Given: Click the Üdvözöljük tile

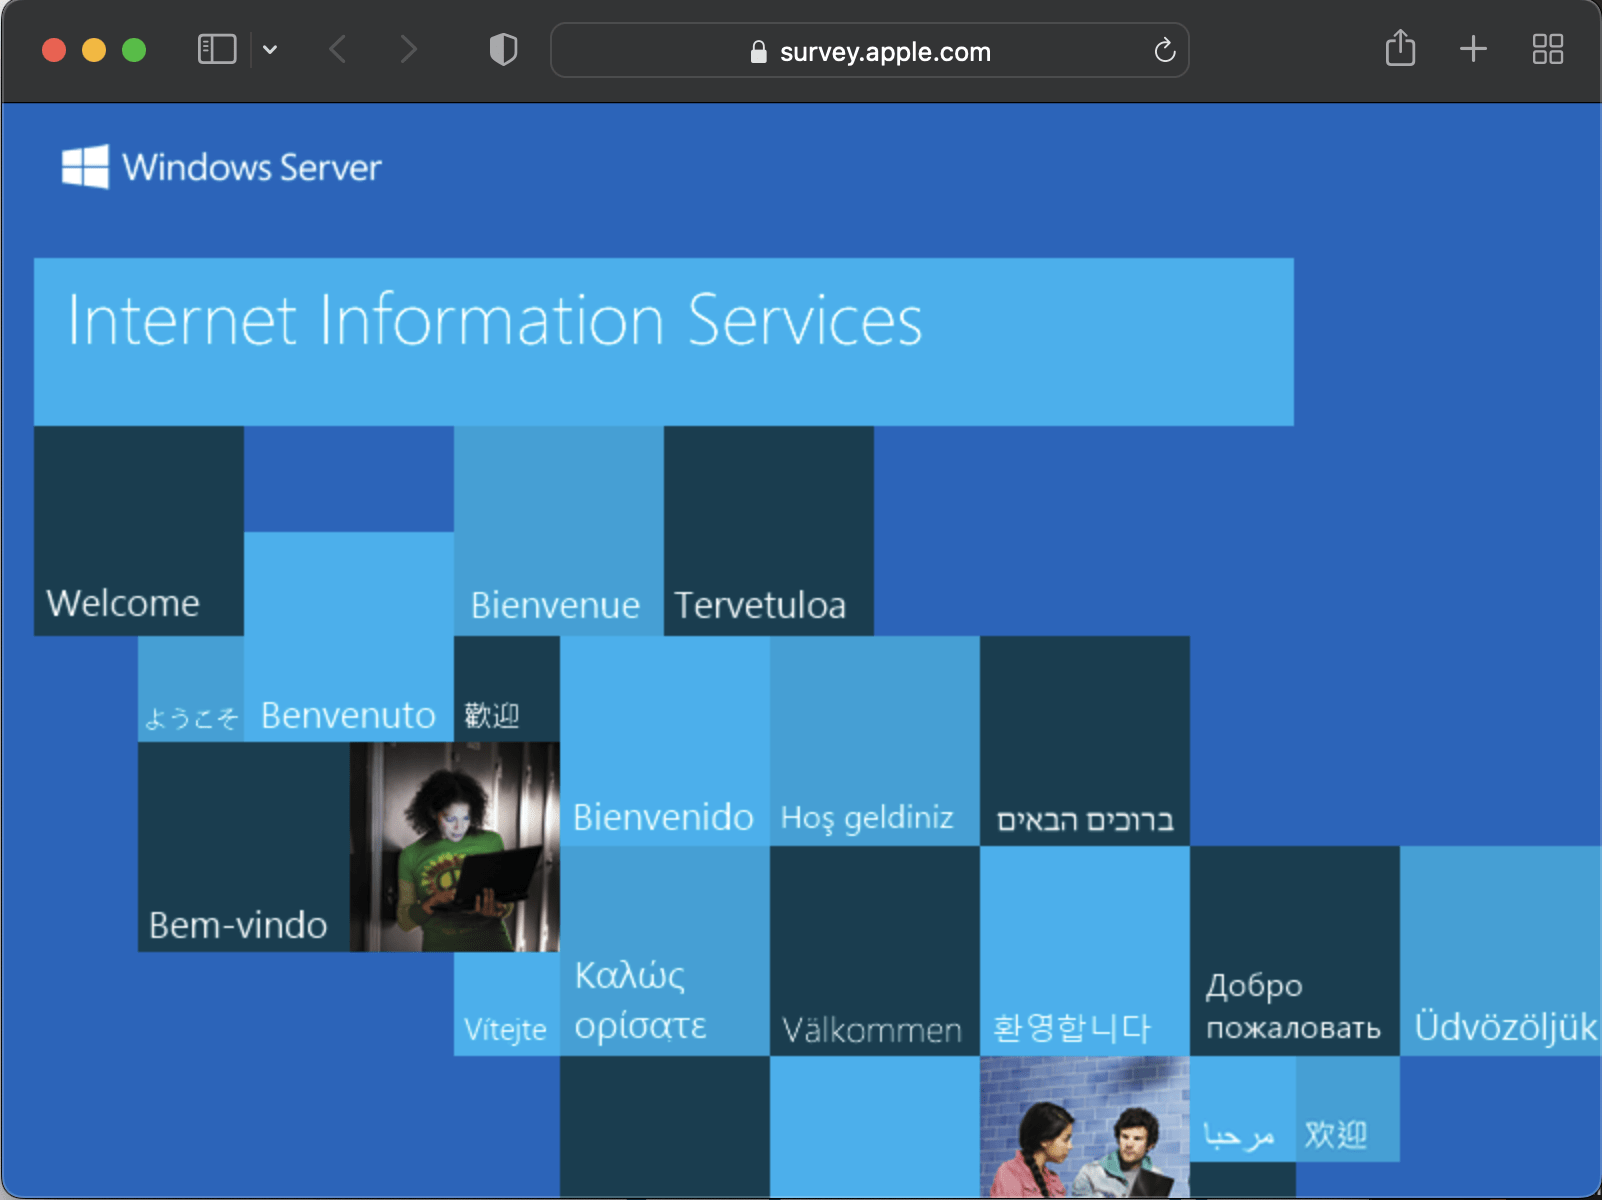Looking at the screenshot, I should pyautogui.click(x=1500, y=951).
